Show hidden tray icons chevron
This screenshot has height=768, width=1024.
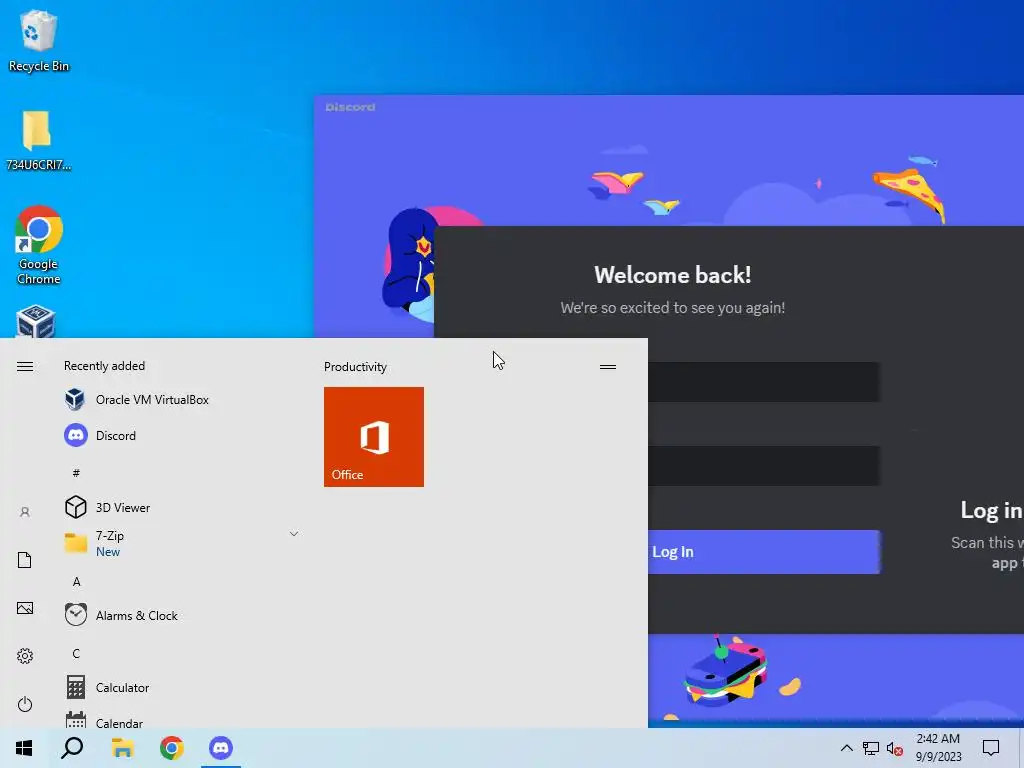point(846,748)
